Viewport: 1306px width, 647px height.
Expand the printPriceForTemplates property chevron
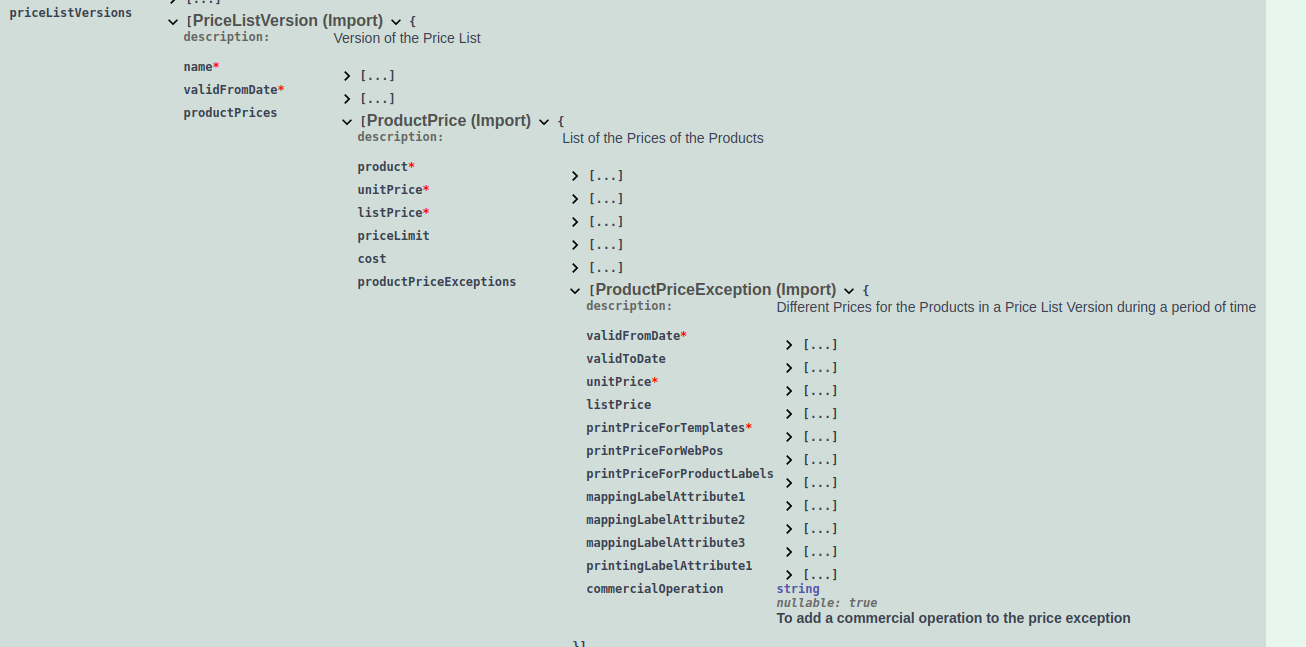[x=789, y=437]
